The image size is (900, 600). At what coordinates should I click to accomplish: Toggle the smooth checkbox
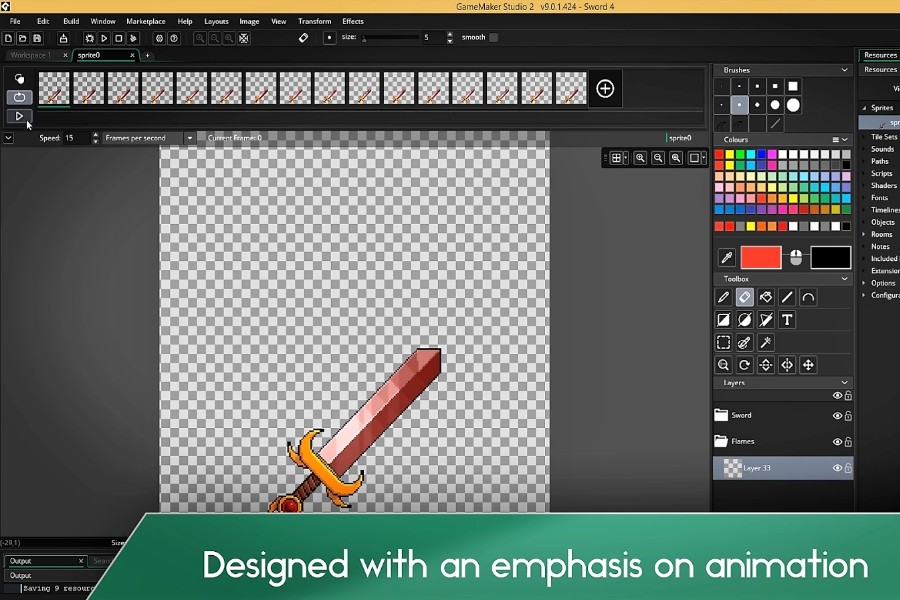(x=493, y=38)
